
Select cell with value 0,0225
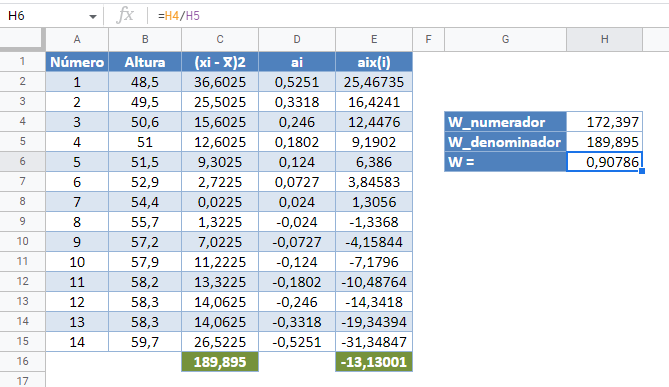pos(220,202)
